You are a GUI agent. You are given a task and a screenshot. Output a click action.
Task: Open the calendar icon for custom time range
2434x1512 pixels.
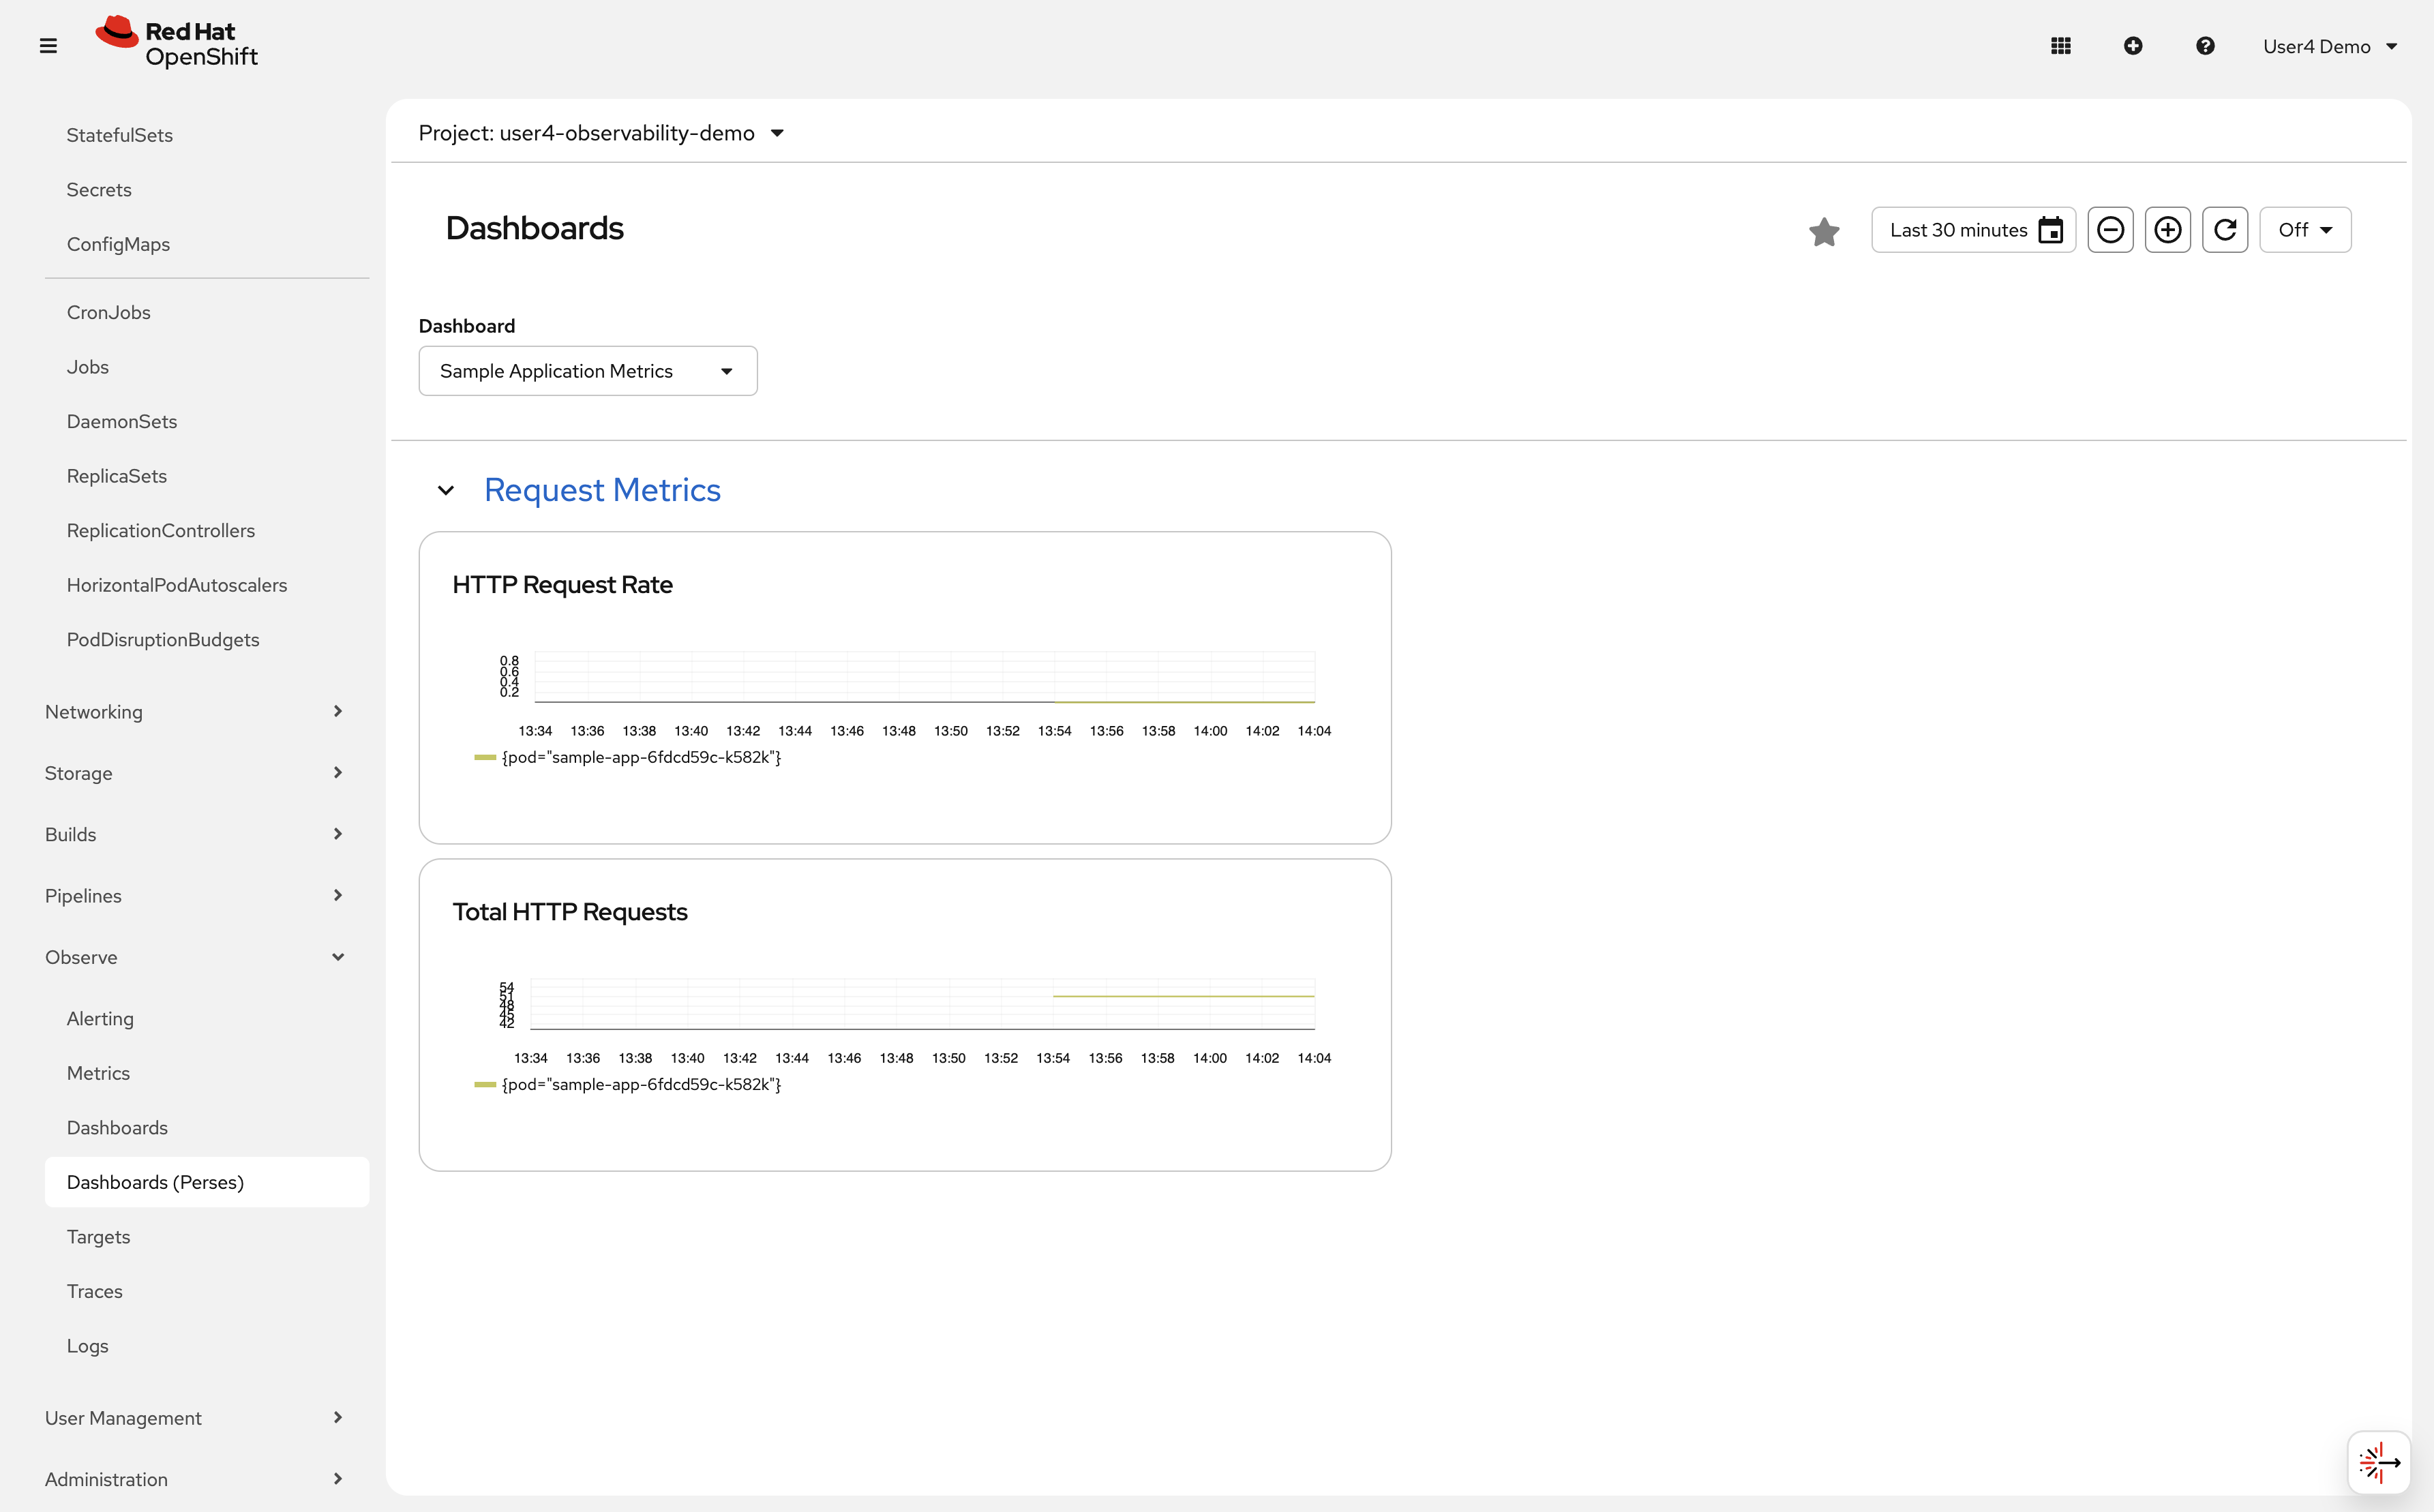2051,229
